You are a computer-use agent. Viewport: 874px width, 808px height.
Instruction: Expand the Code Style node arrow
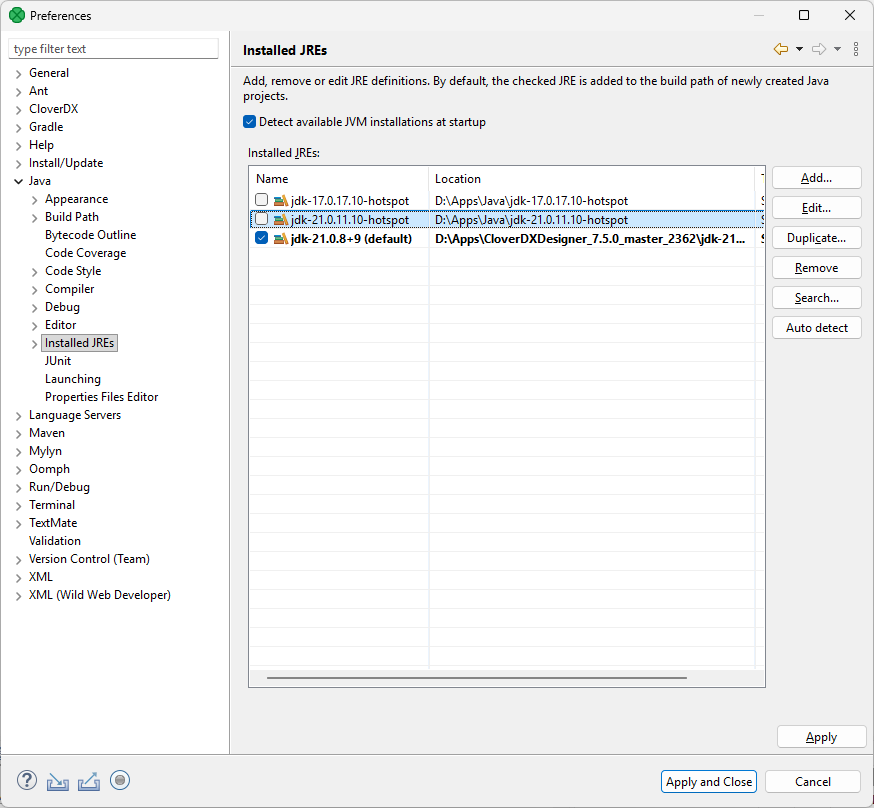coord(35,272)
